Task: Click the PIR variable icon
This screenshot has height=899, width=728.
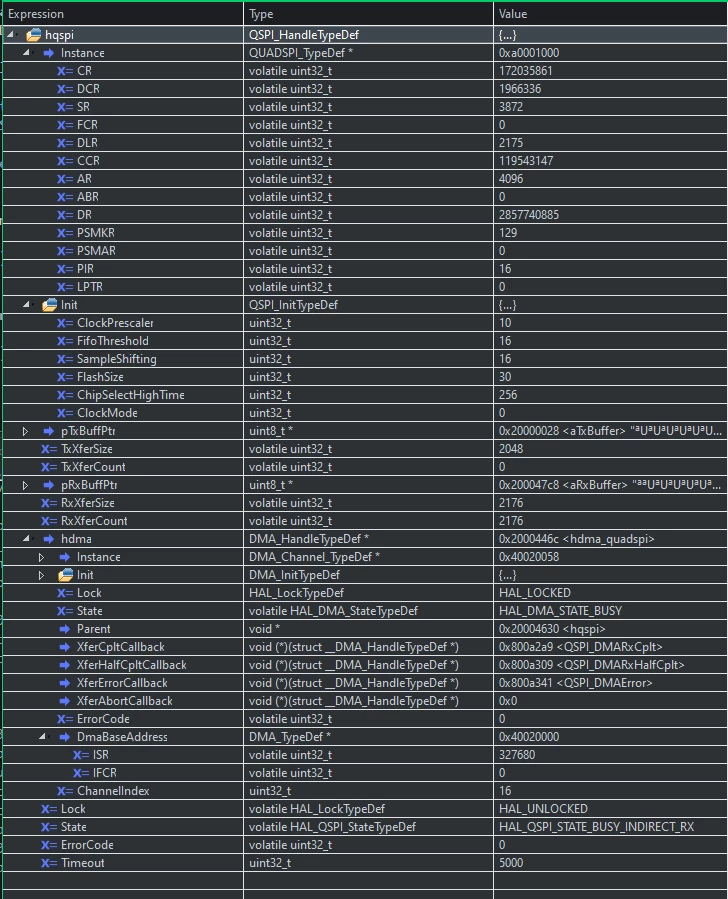Action: (x=65, y=268)
